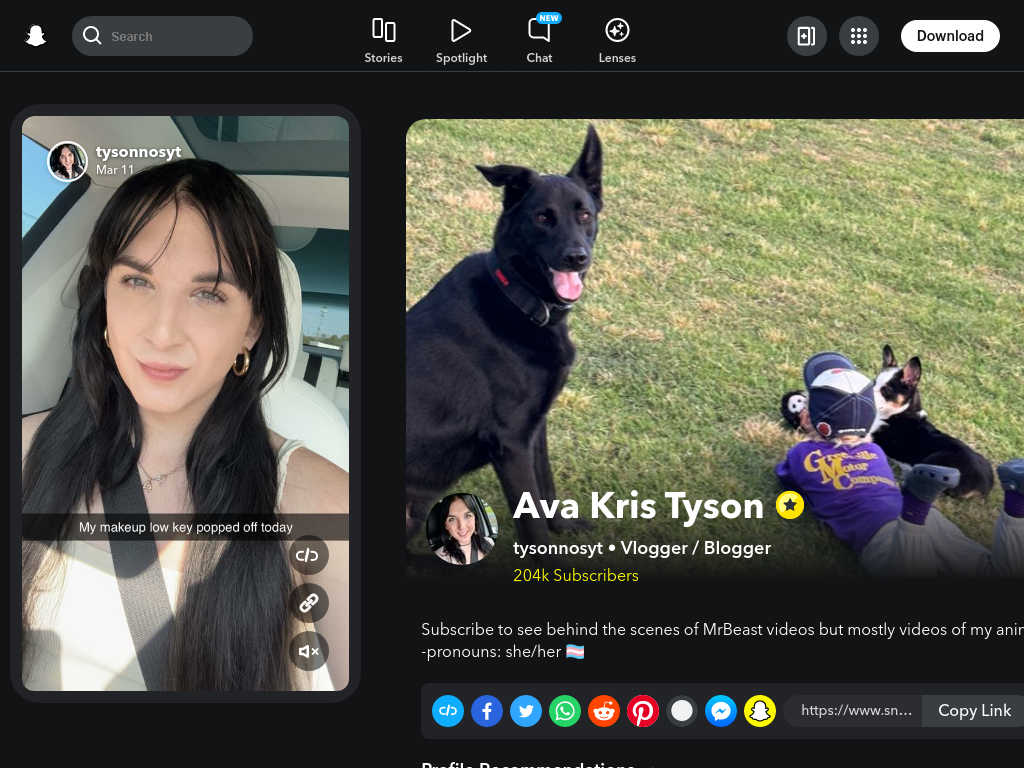
Task: Click the magnifier icon in search bar
Action: (x=92, y=36)
